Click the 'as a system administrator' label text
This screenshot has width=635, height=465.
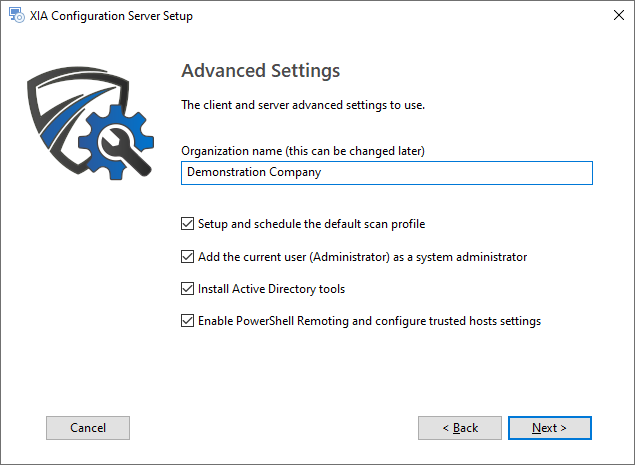[460, 257]
